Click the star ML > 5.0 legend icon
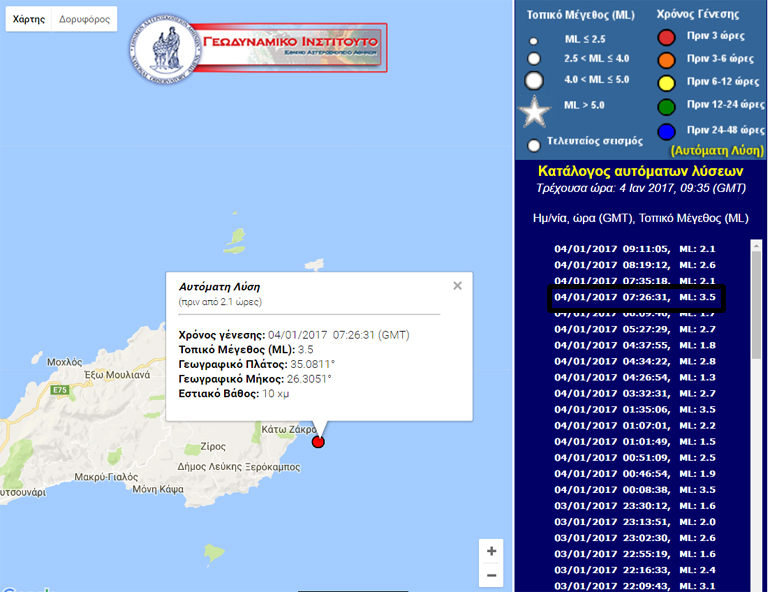 pos(538,111)
